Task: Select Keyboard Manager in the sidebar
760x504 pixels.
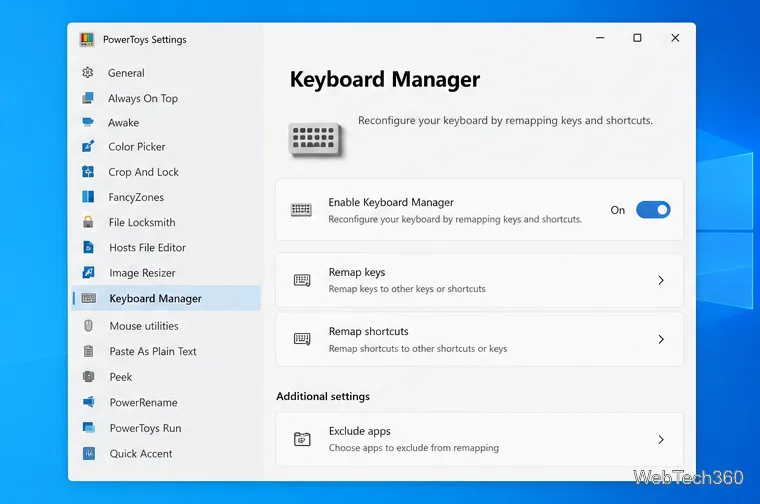Action: point(166,298)
